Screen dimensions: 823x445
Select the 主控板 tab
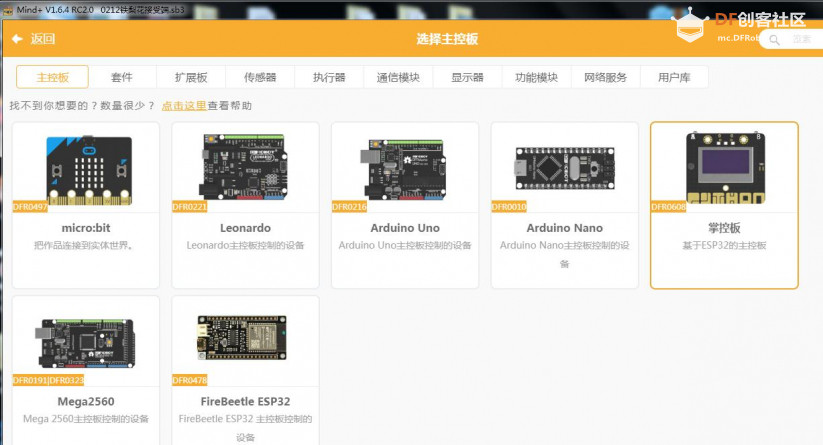[52, 77]
